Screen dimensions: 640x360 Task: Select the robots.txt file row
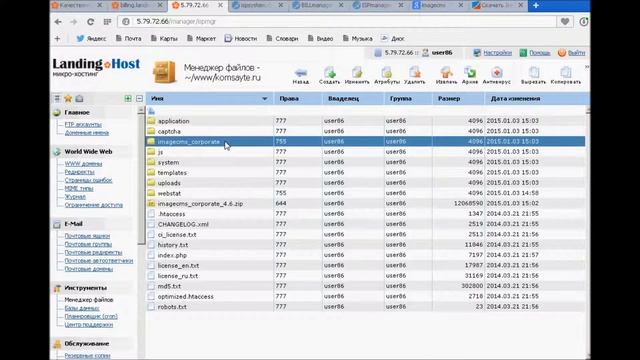click(x=366, y=307)
